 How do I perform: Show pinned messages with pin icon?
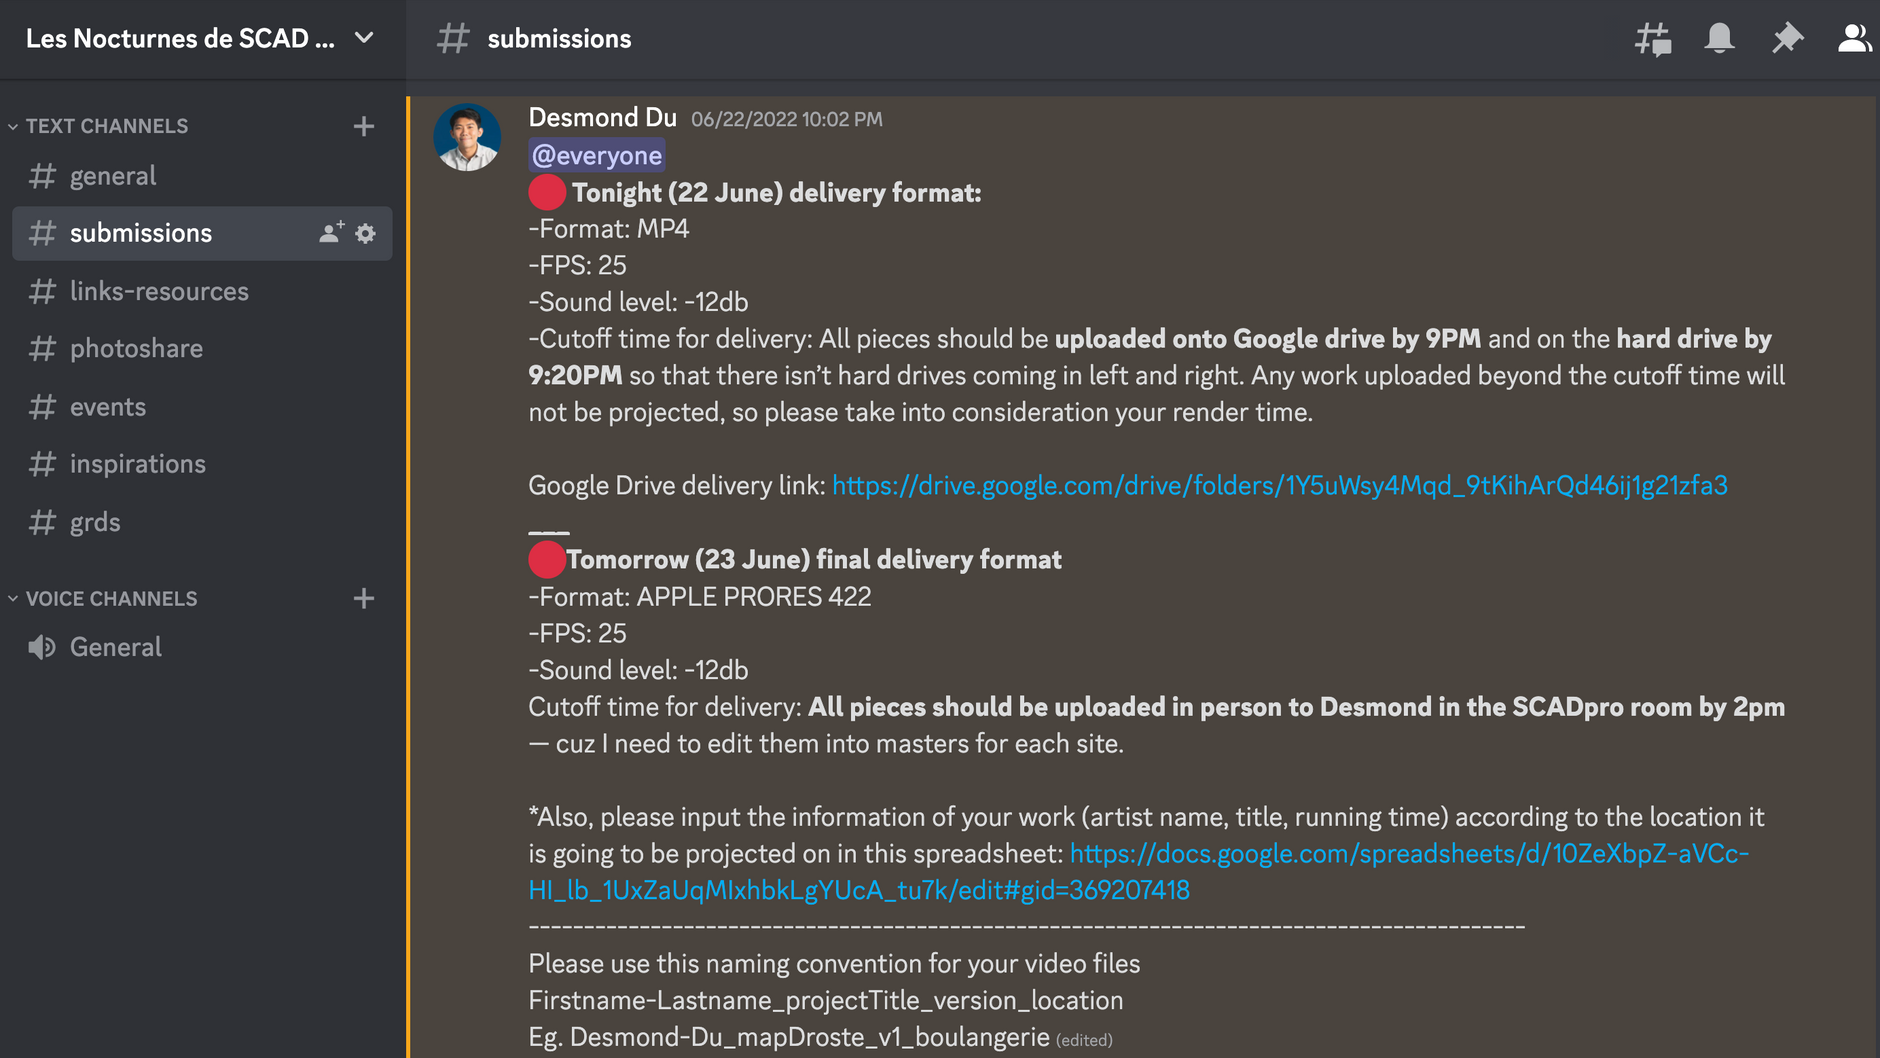[x=1787, y=39]
